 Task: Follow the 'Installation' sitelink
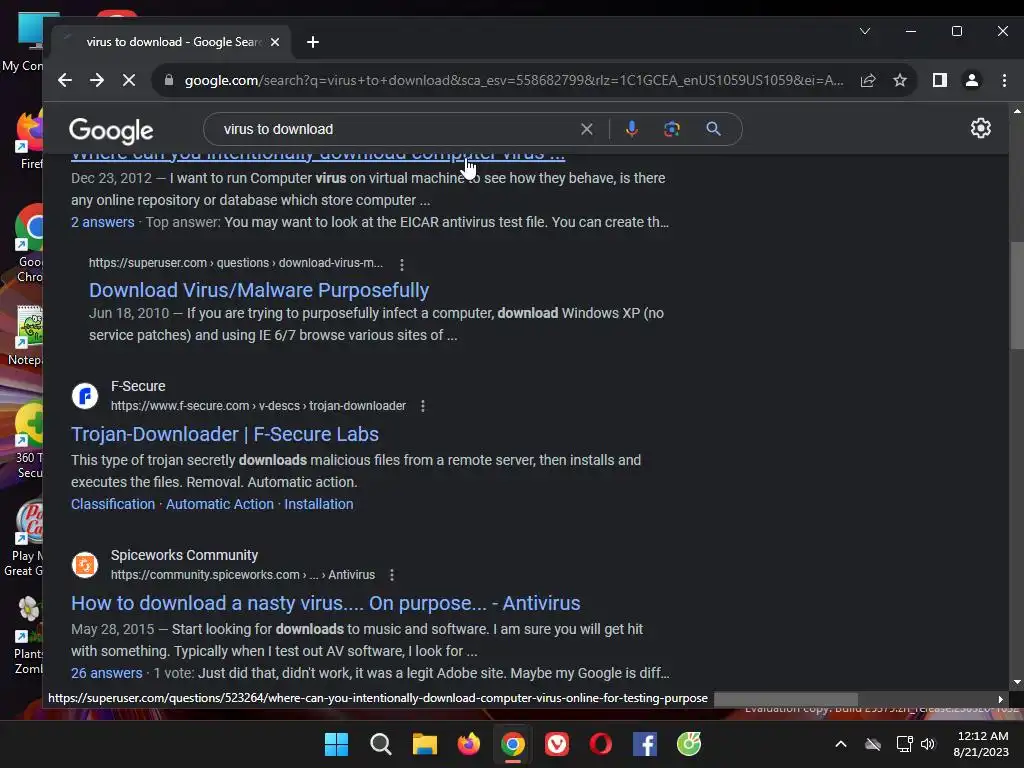[319, 504]
